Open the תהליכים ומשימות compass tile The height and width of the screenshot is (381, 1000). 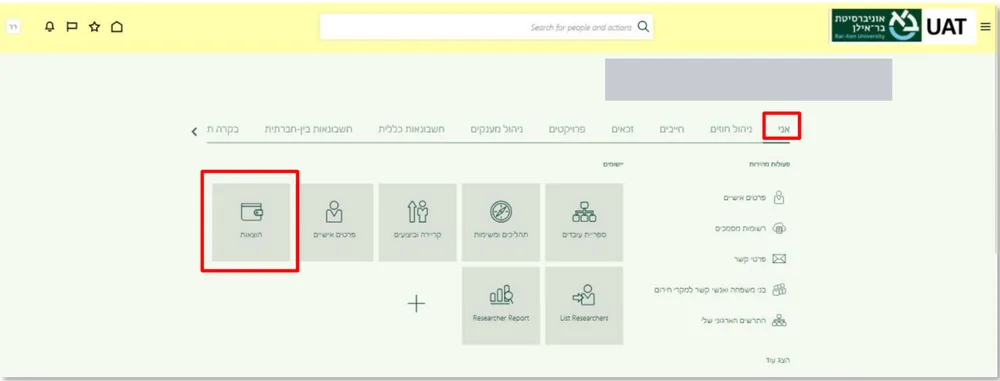point(501,222)
